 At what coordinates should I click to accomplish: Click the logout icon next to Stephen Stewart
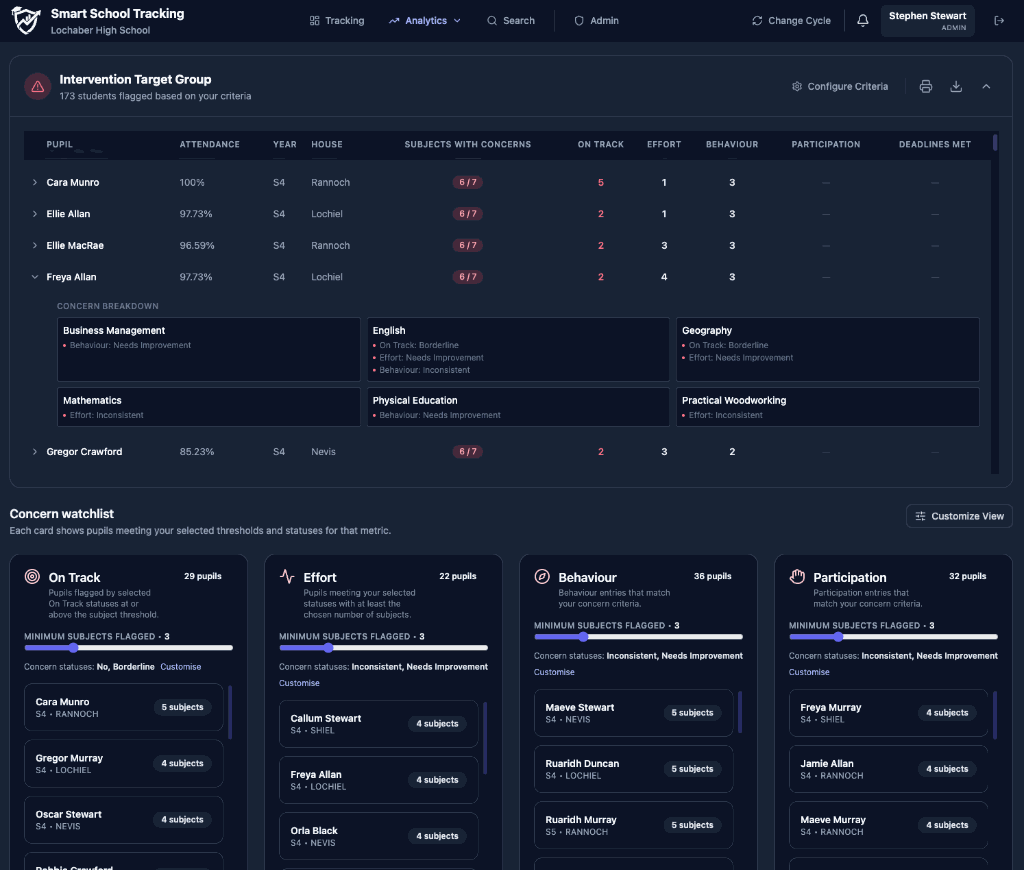999,21
